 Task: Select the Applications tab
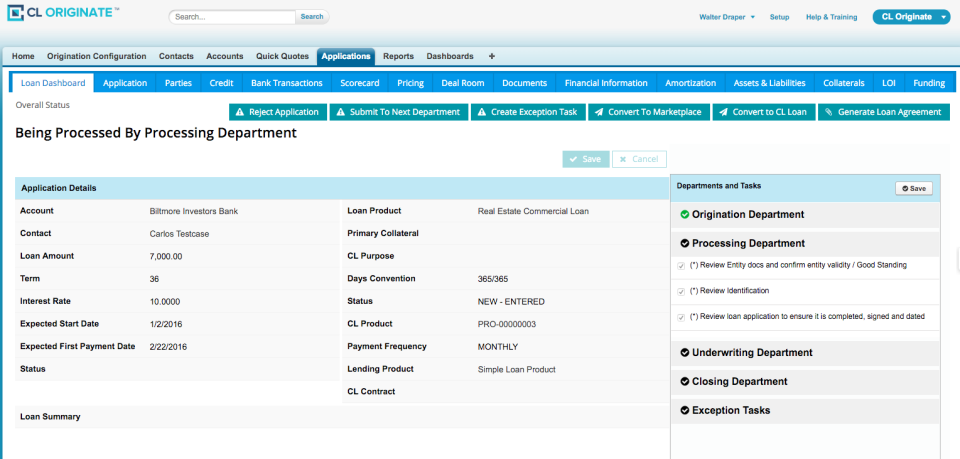coord(346,56)
